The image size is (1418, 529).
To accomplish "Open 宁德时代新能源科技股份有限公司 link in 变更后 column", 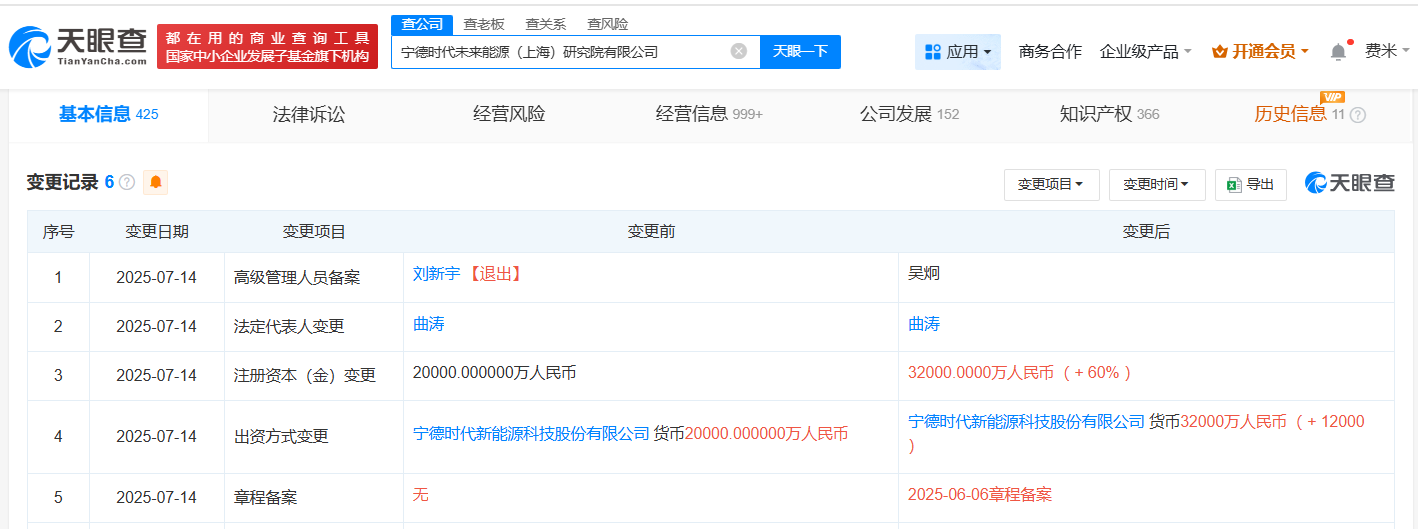I will (1026, 421).
